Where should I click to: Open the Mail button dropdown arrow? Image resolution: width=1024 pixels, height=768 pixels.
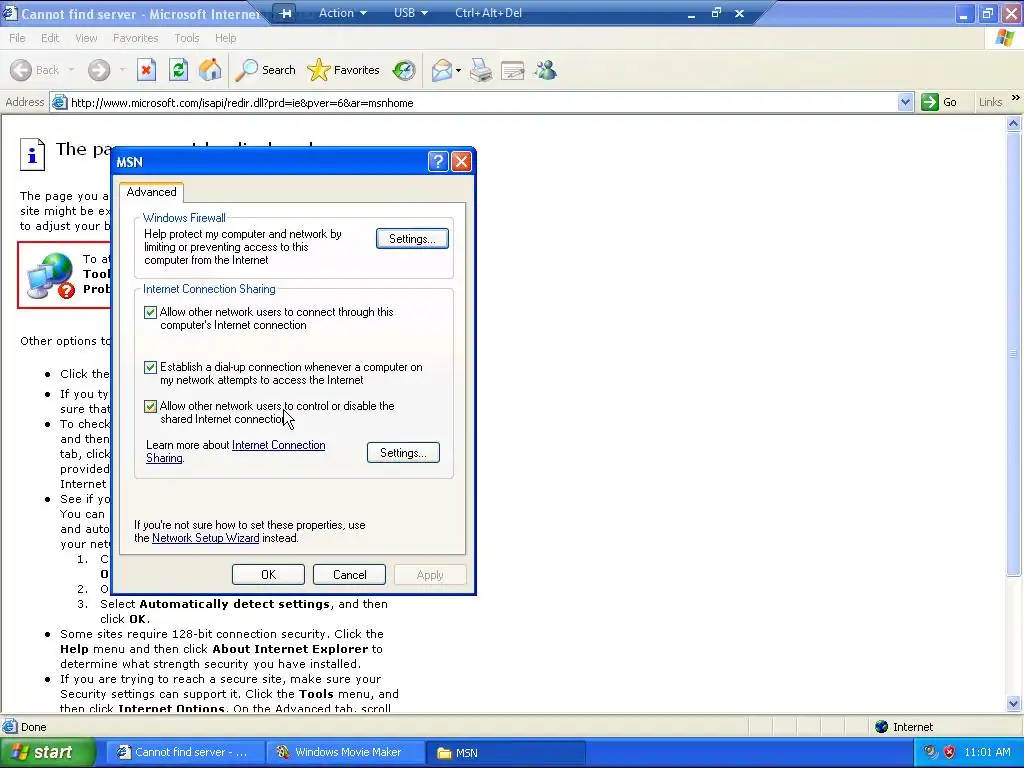[x=458, y=70]
